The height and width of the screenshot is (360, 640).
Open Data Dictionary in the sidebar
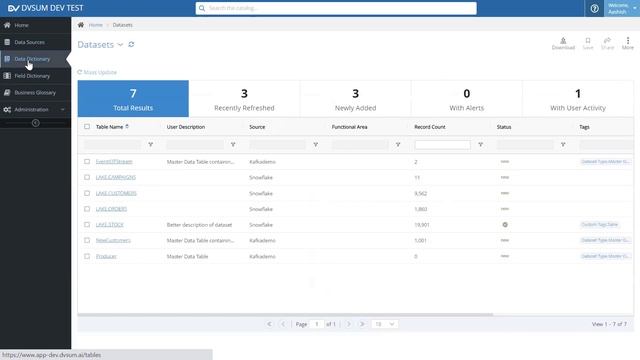click(x=36, y=59)
